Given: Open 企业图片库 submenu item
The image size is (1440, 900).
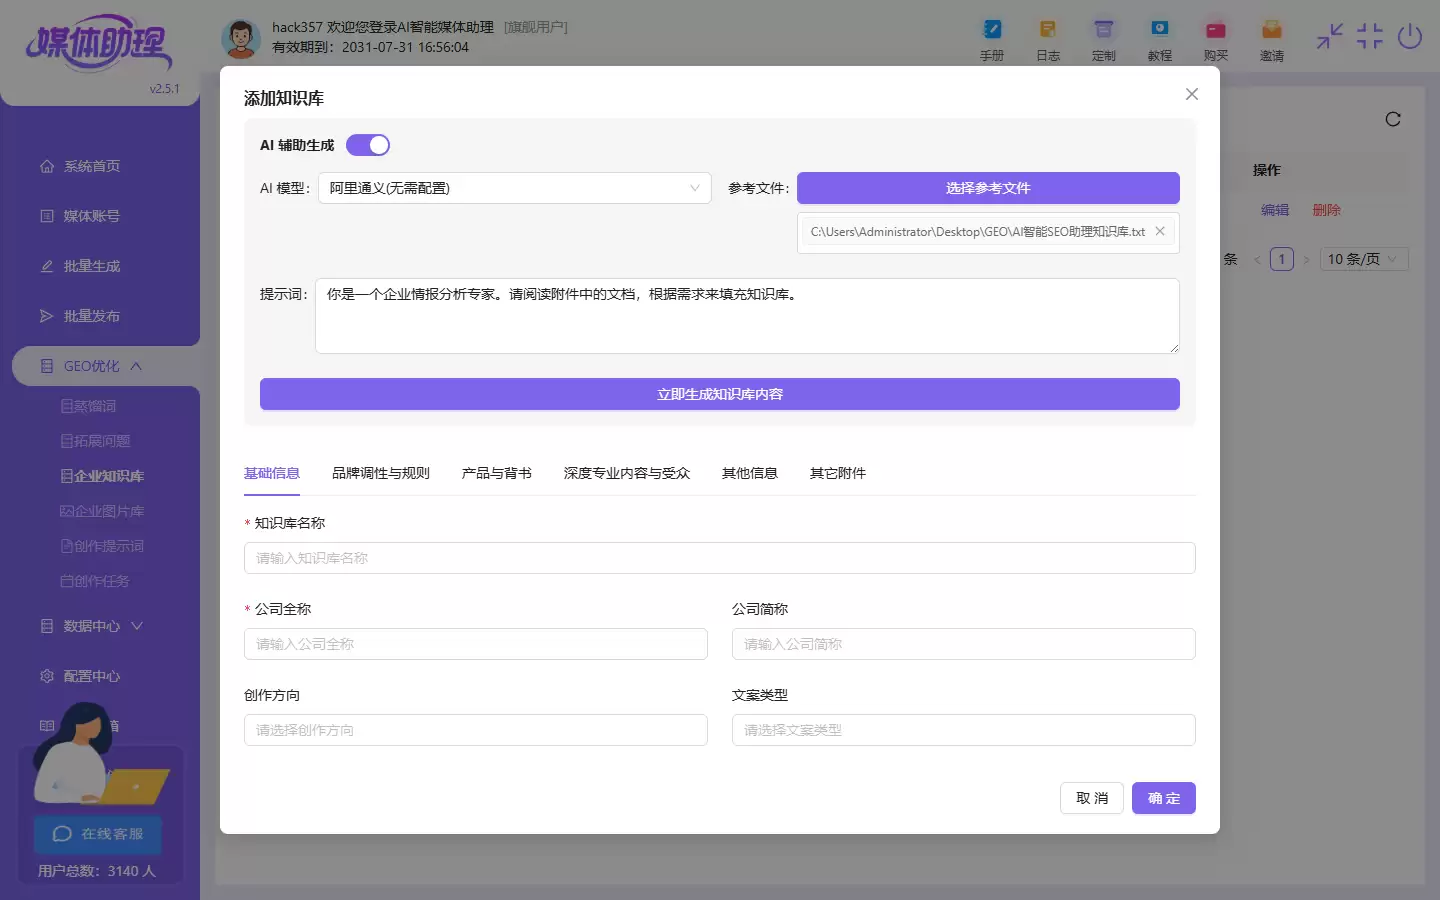Looking at the screenshot, I should (100, 511).
